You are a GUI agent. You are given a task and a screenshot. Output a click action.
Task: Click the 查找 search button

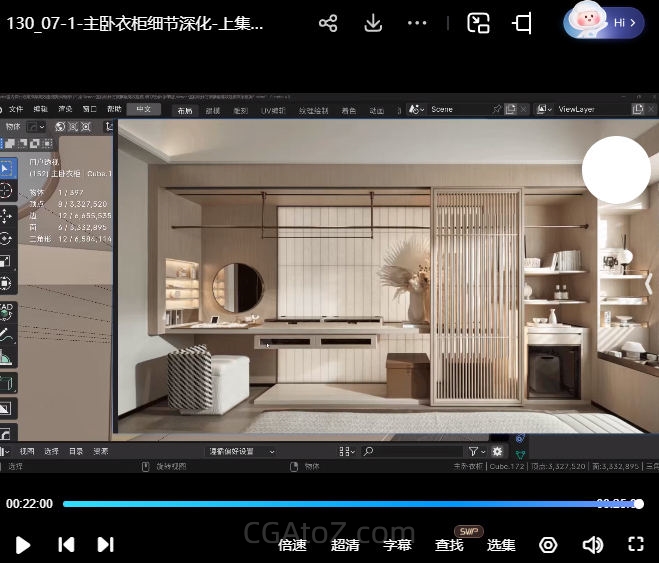click(449, 545)
